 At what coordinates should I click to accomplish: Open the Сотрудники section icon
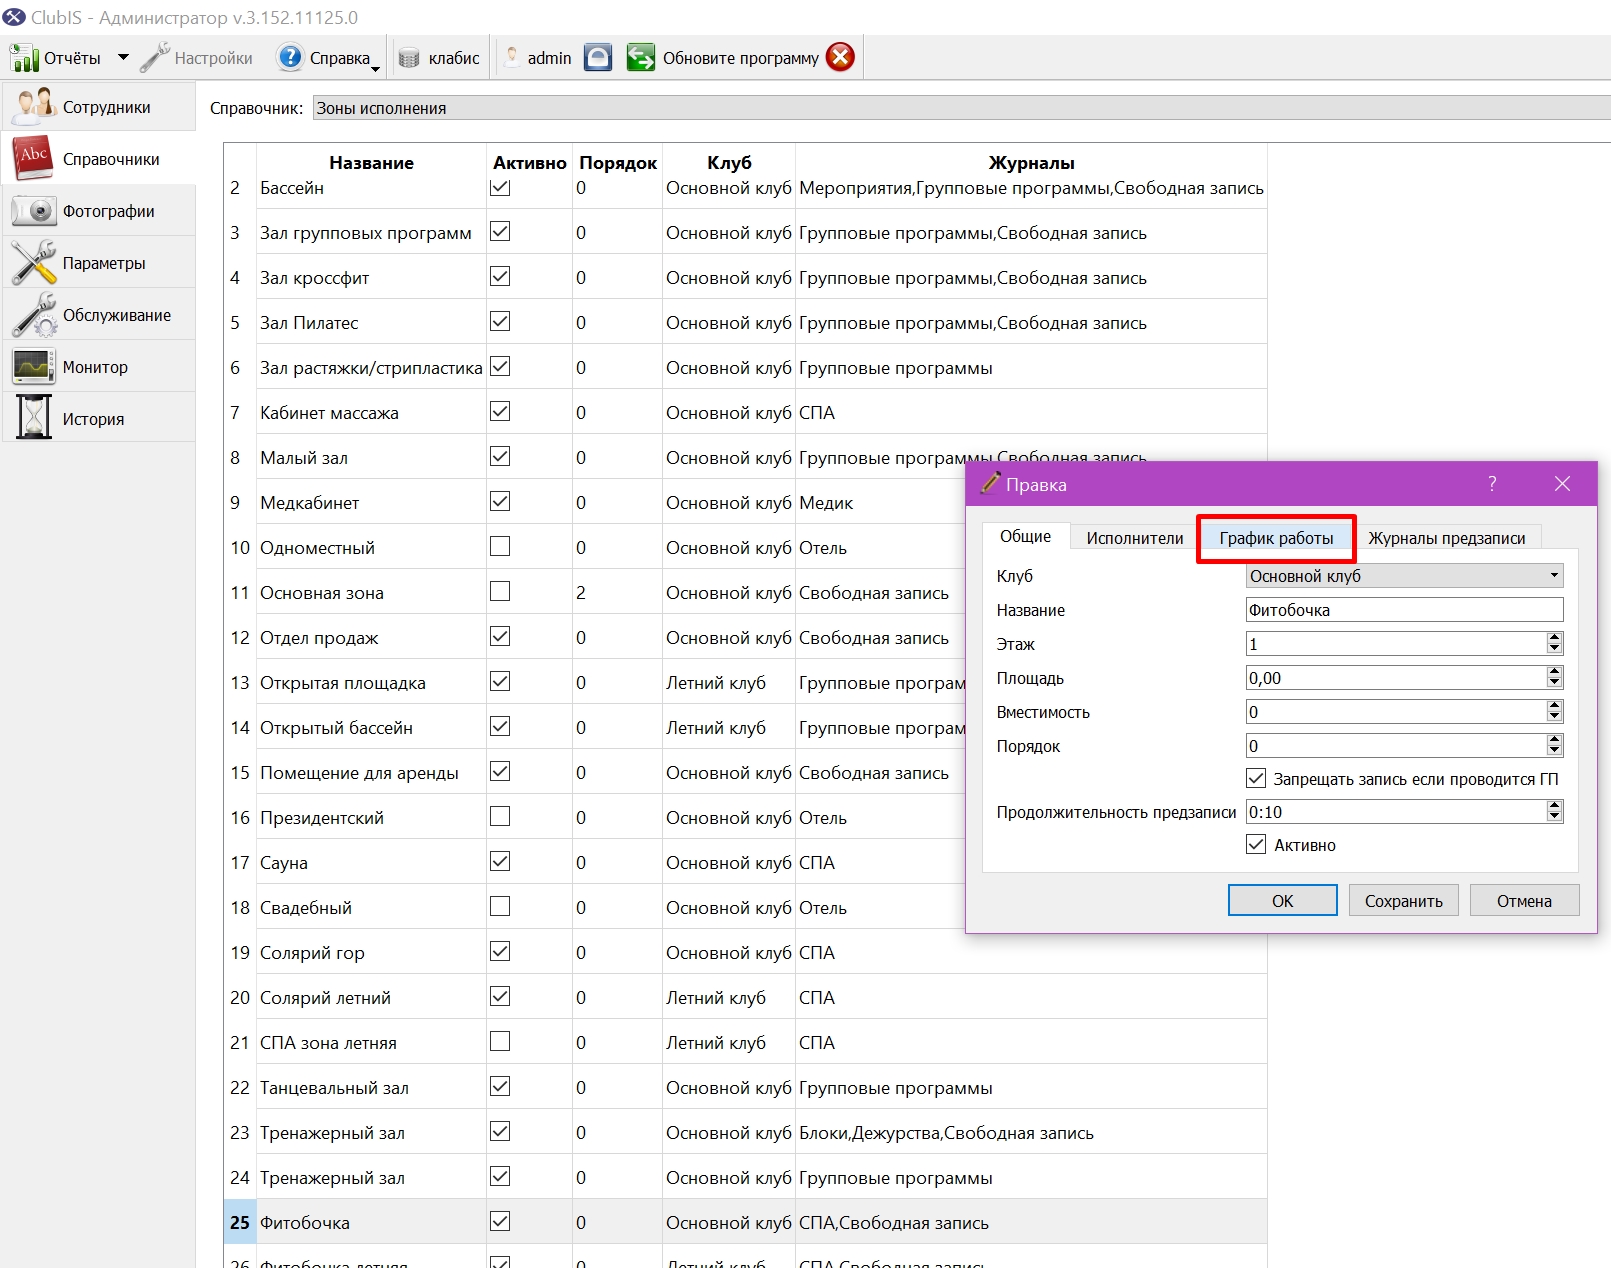point(35,106)
